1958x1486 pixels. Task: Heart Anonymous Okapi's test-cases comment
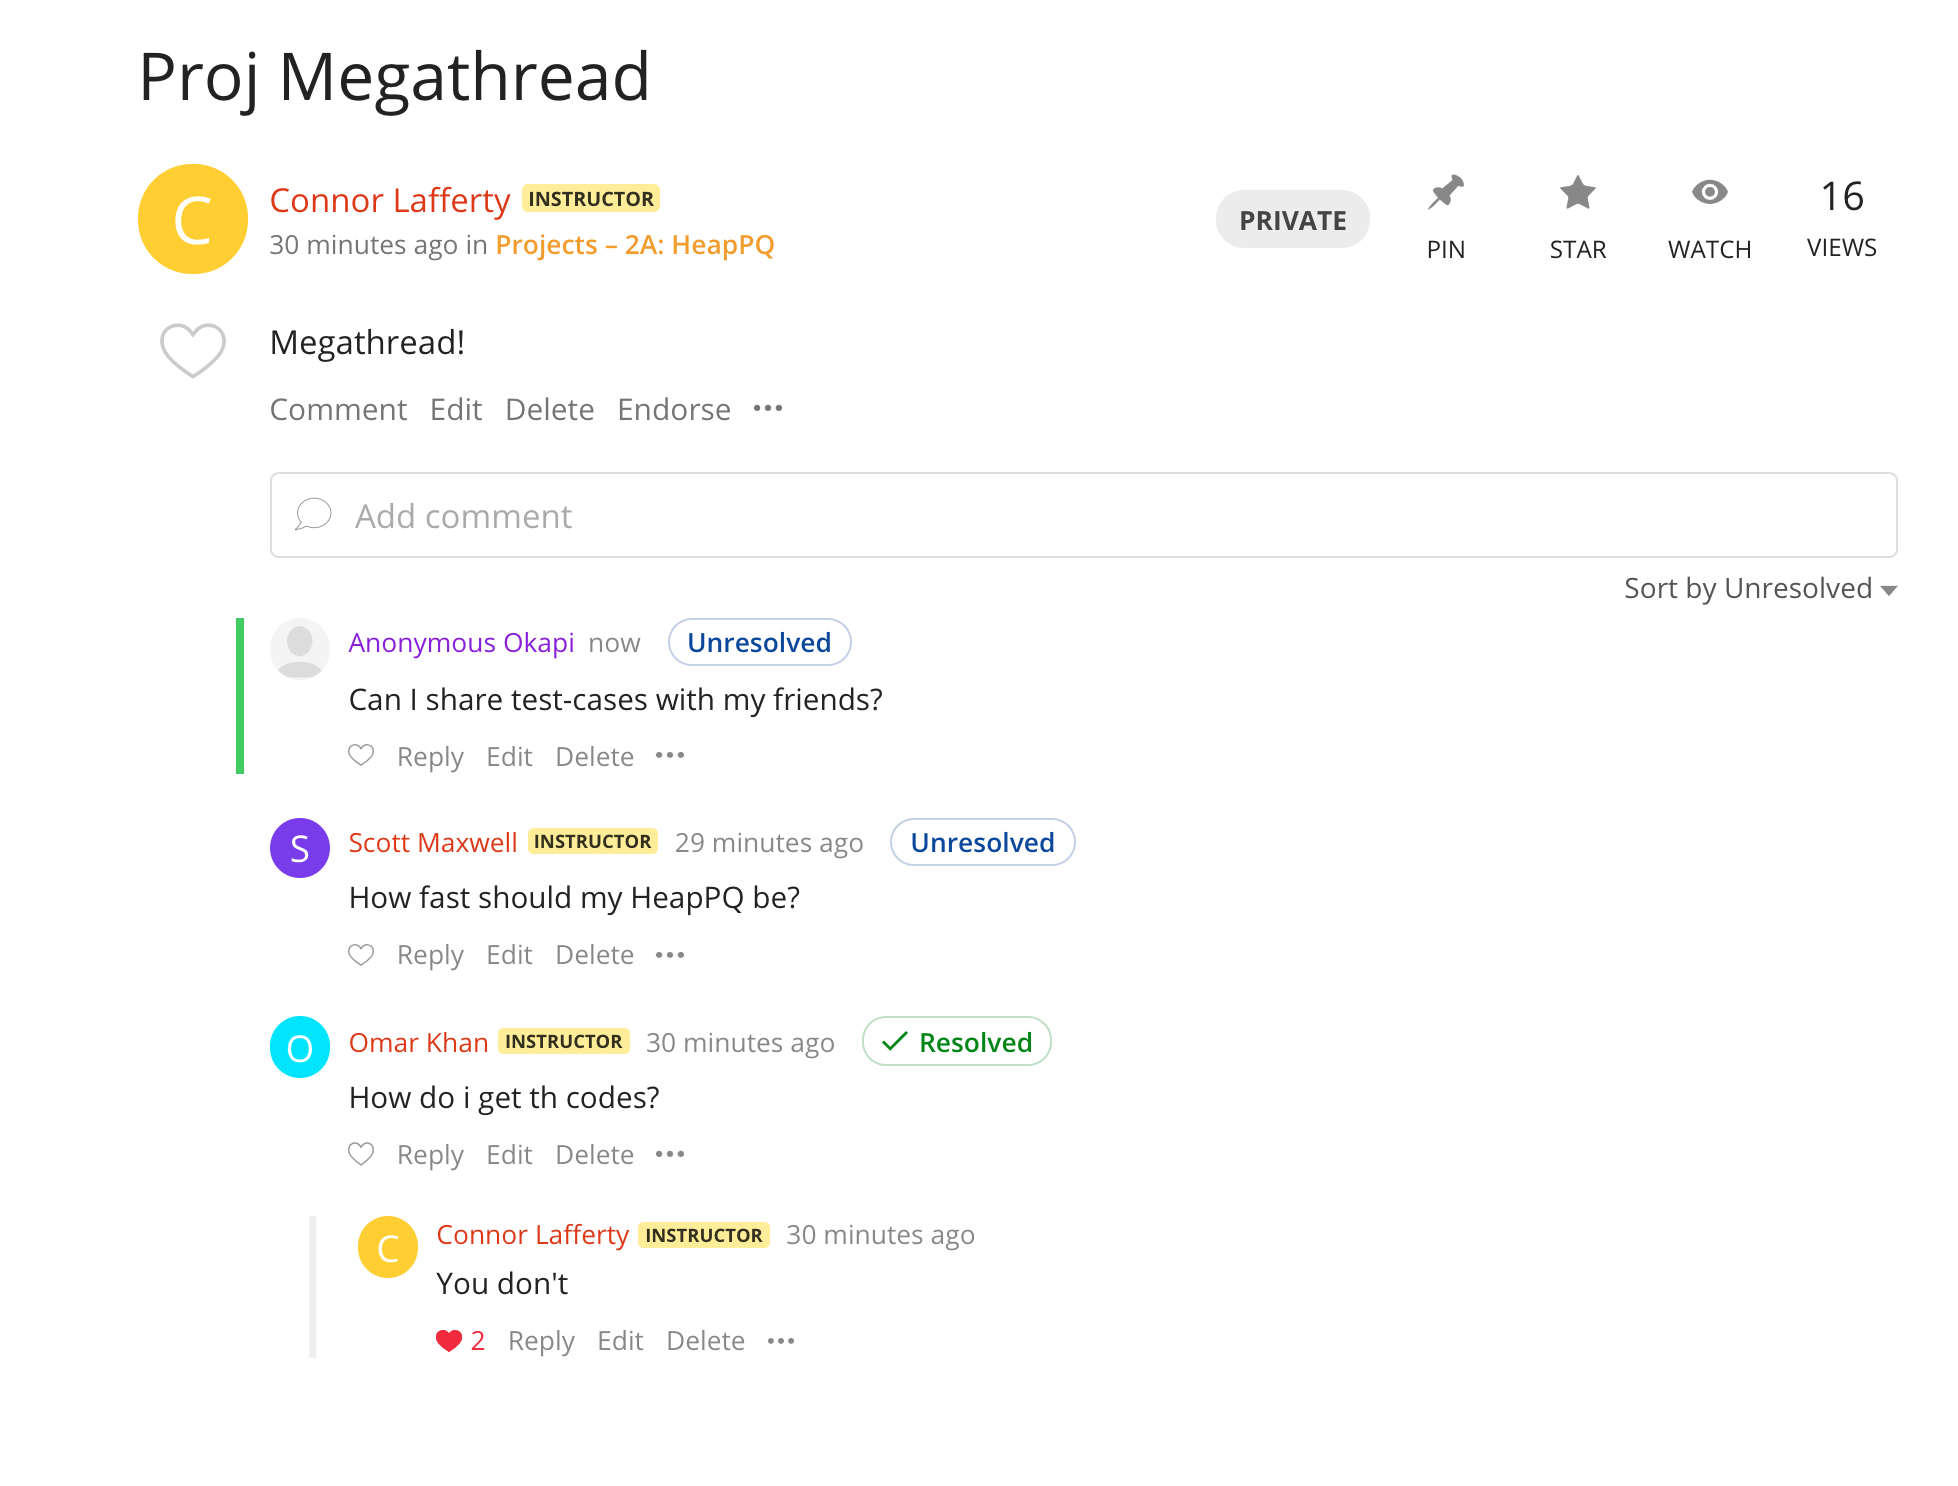pyautogui.click(x=361, y=756)
